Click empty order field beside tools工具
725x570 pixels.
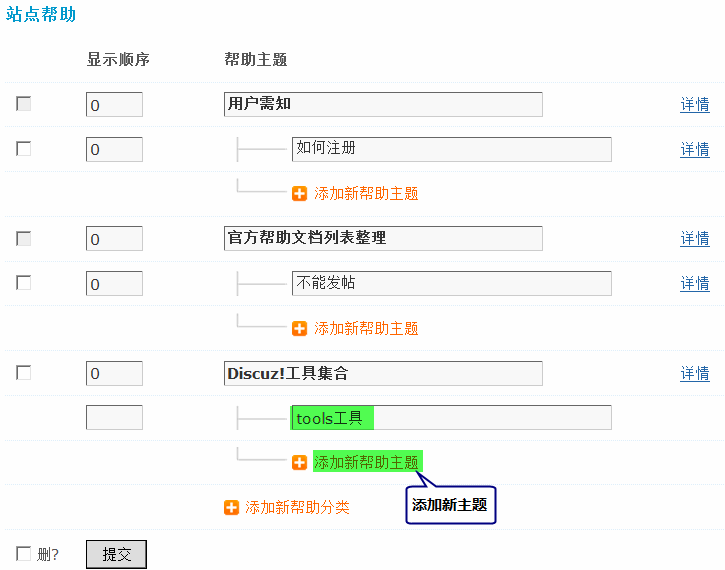[x=114, y=418]
